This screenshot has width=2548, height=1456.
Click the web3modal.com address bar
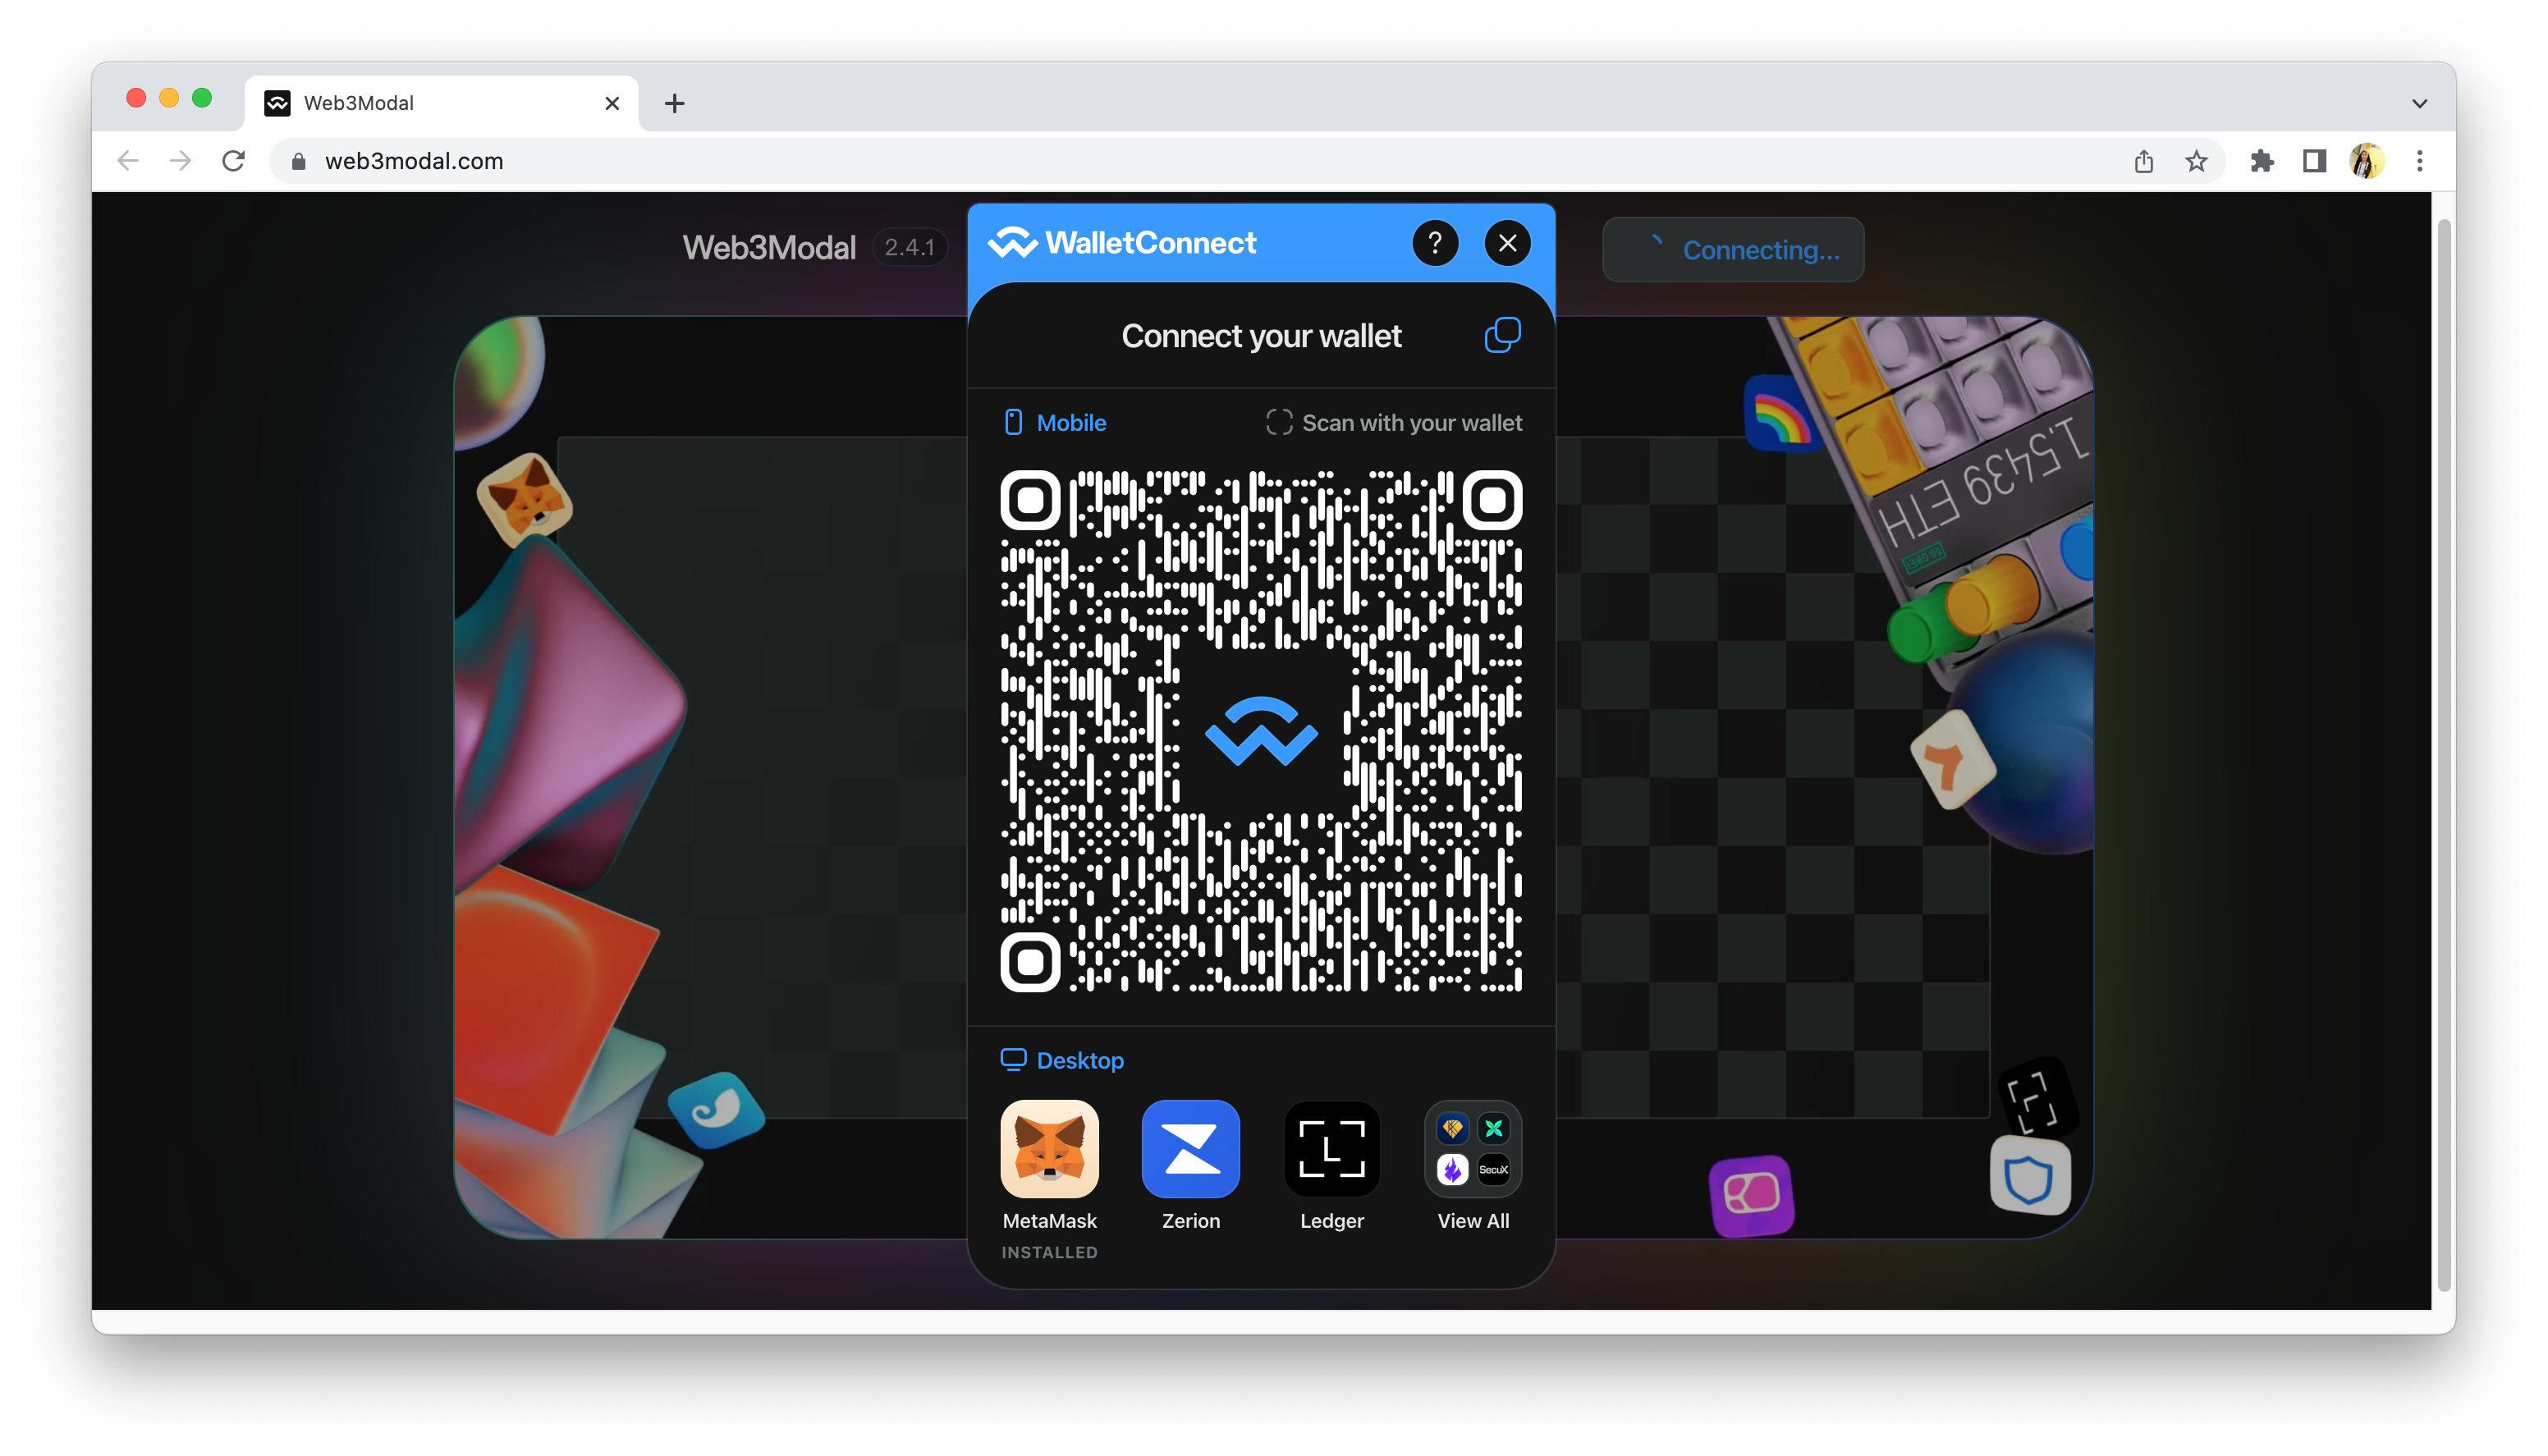(x=1200, y=161)
